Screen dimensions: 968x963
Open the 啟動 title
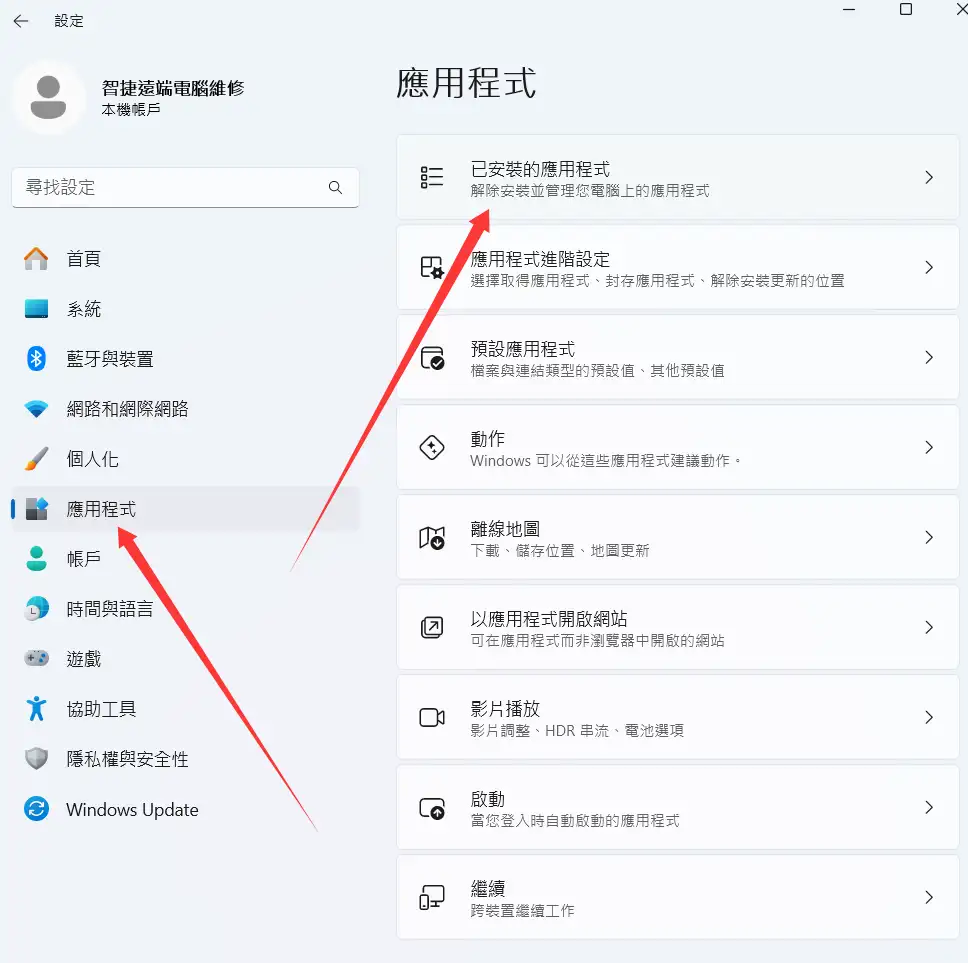pyautogui.click(x=488, y=799)
